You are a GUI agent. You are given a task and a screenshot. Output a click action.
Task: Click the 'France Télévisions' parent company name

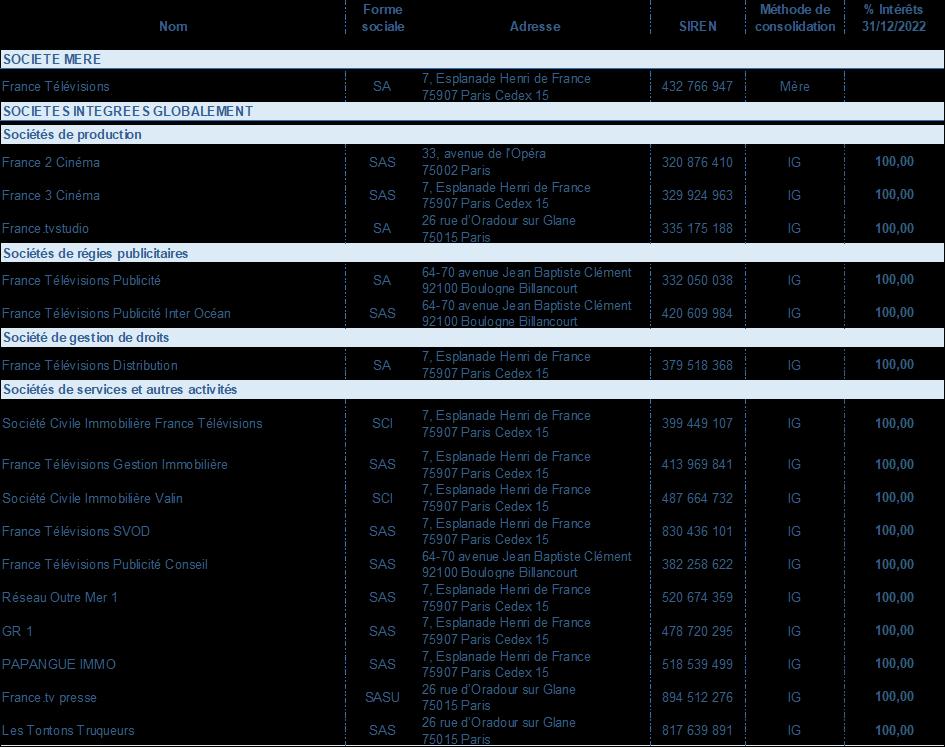tap(55, 87)
